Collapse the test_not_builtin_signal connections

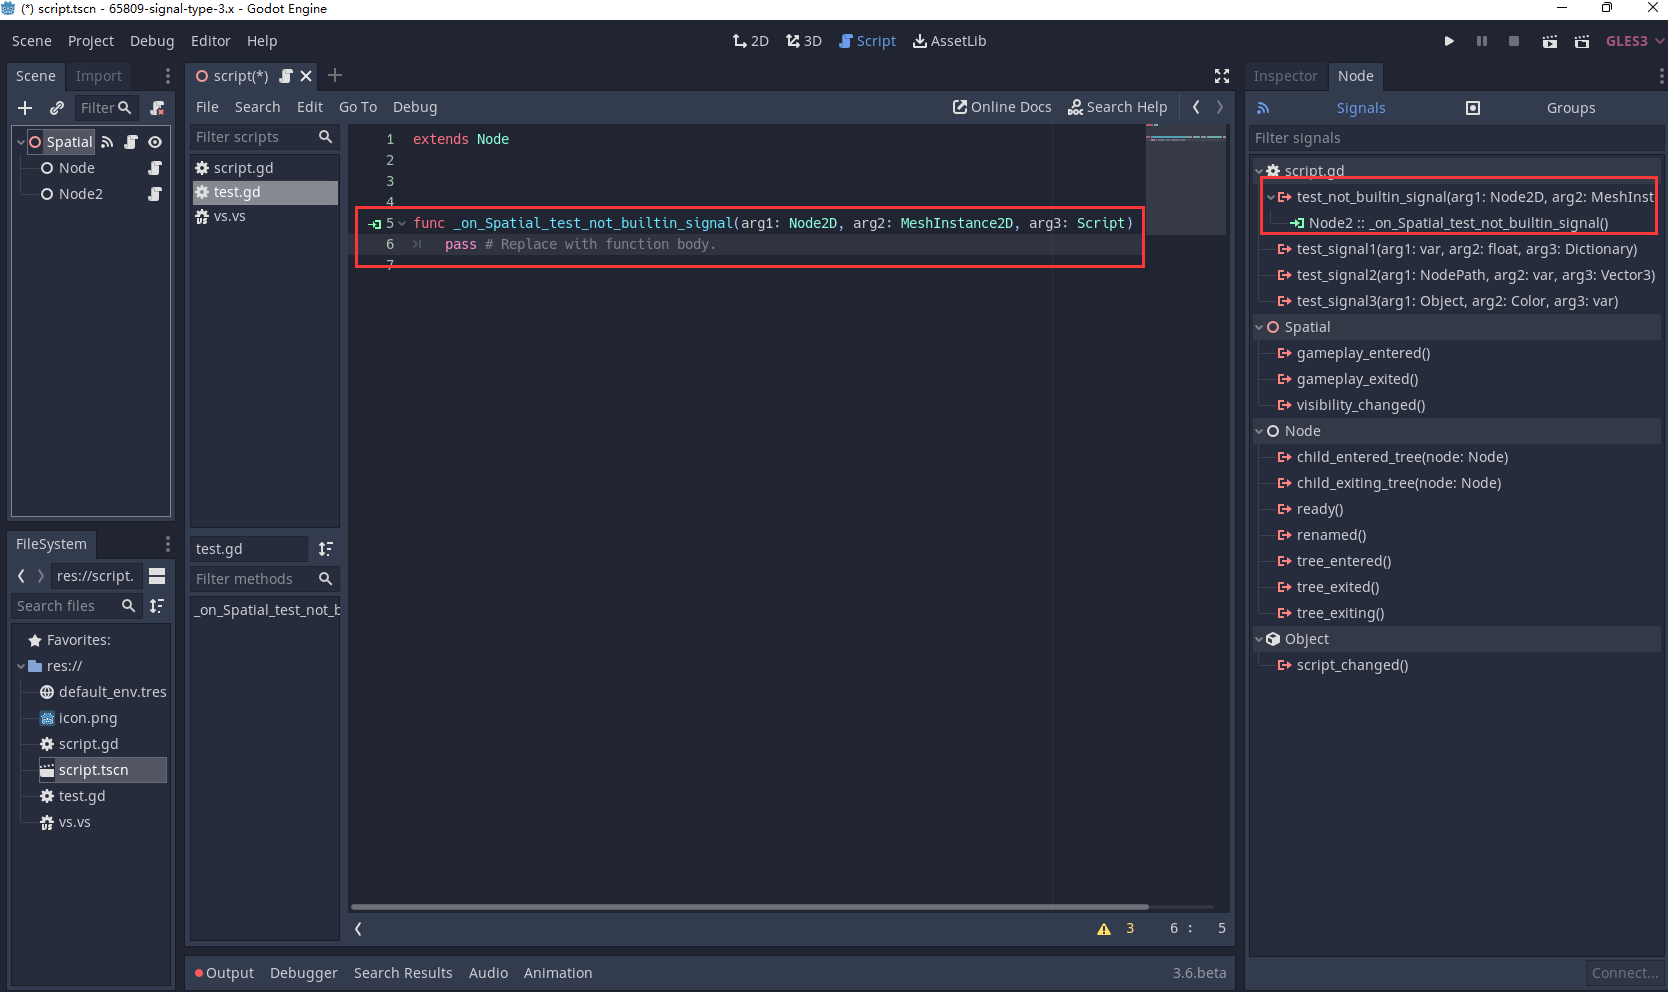click(x=1271, y=197)
